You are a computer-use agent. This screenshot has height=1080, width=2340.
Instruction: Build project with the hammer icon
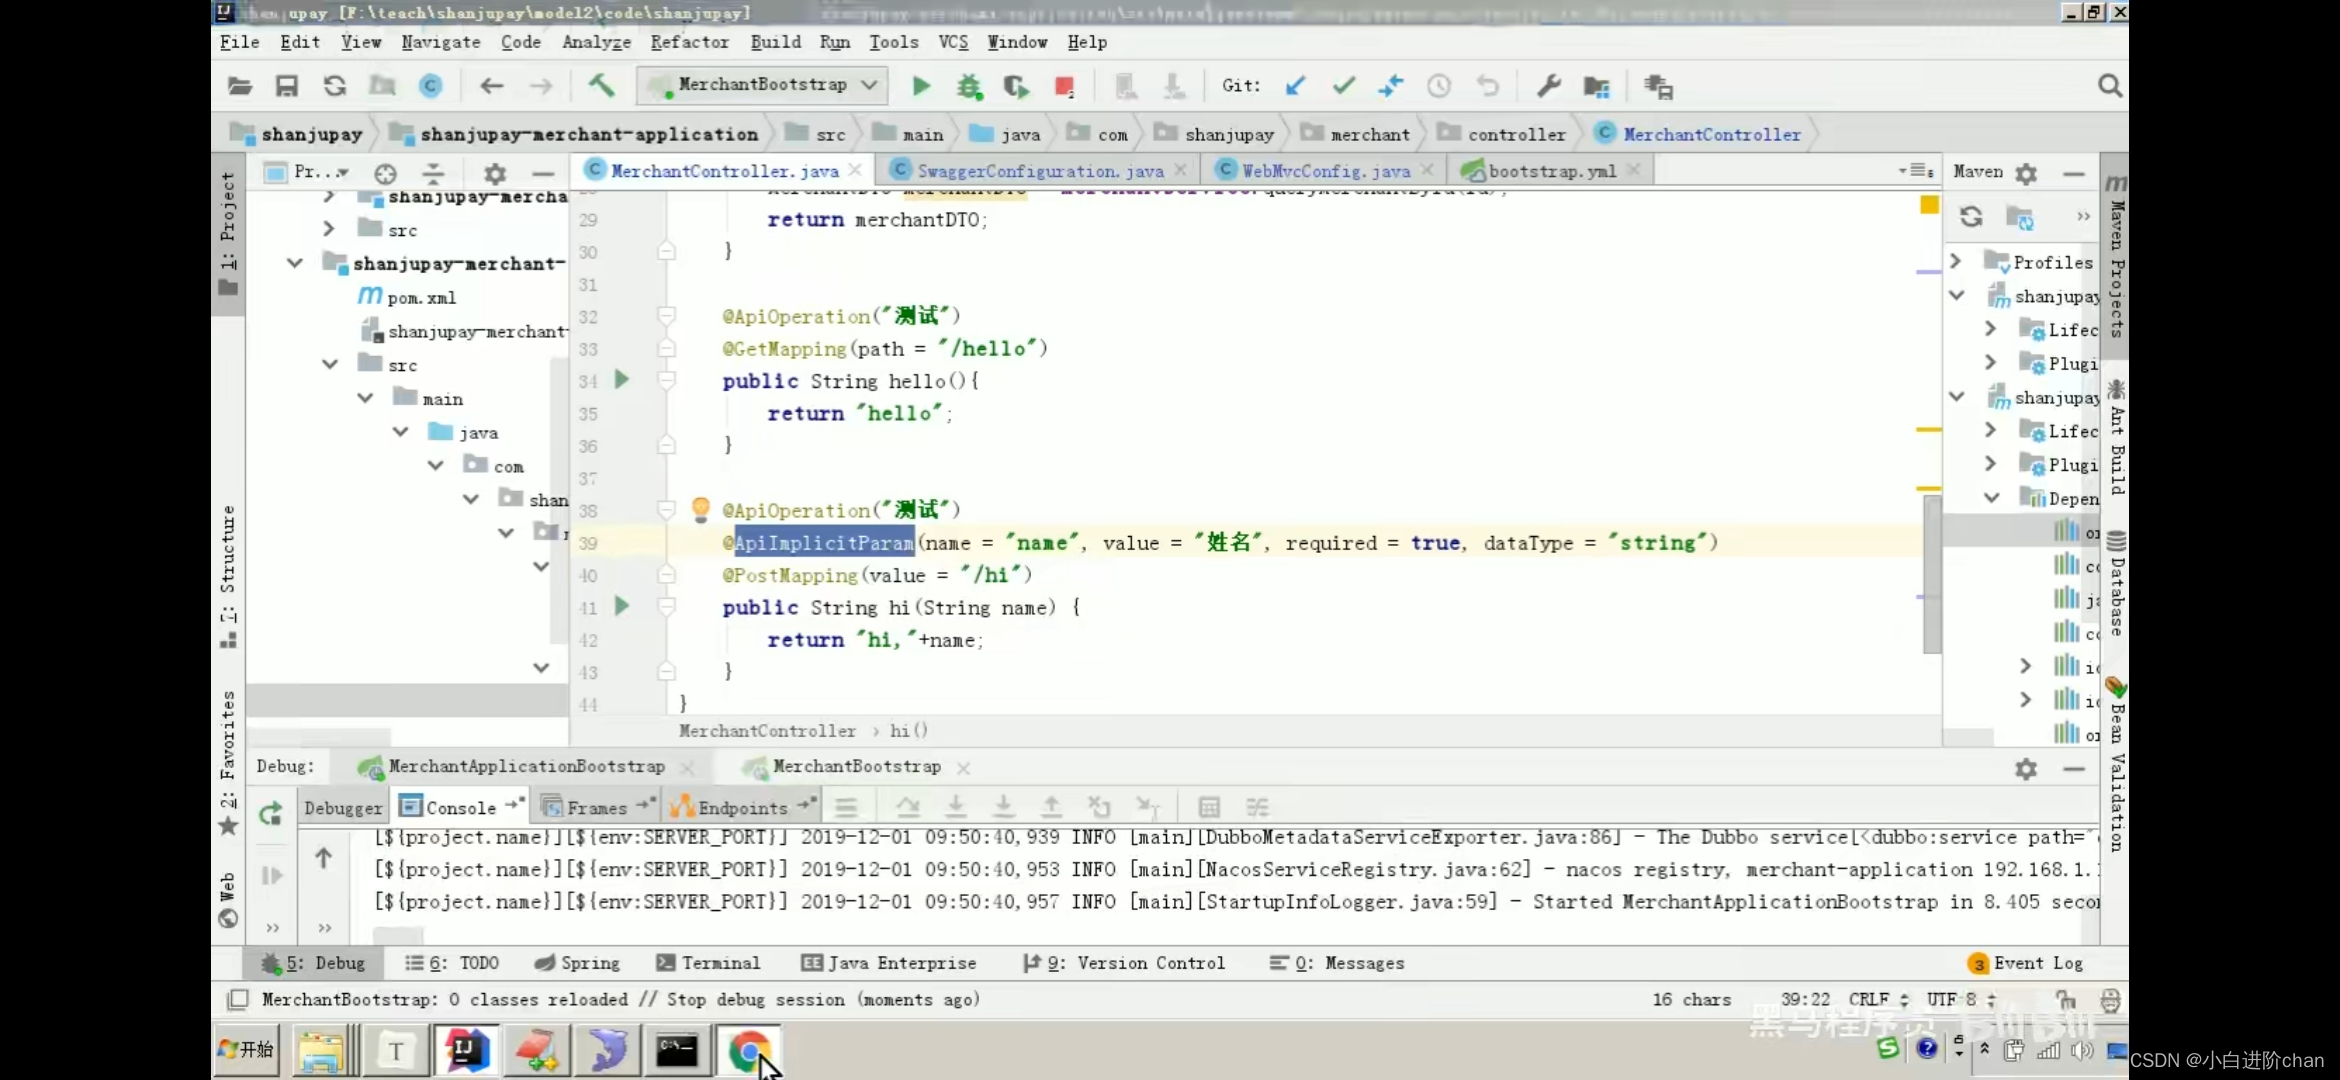(601, 85)
